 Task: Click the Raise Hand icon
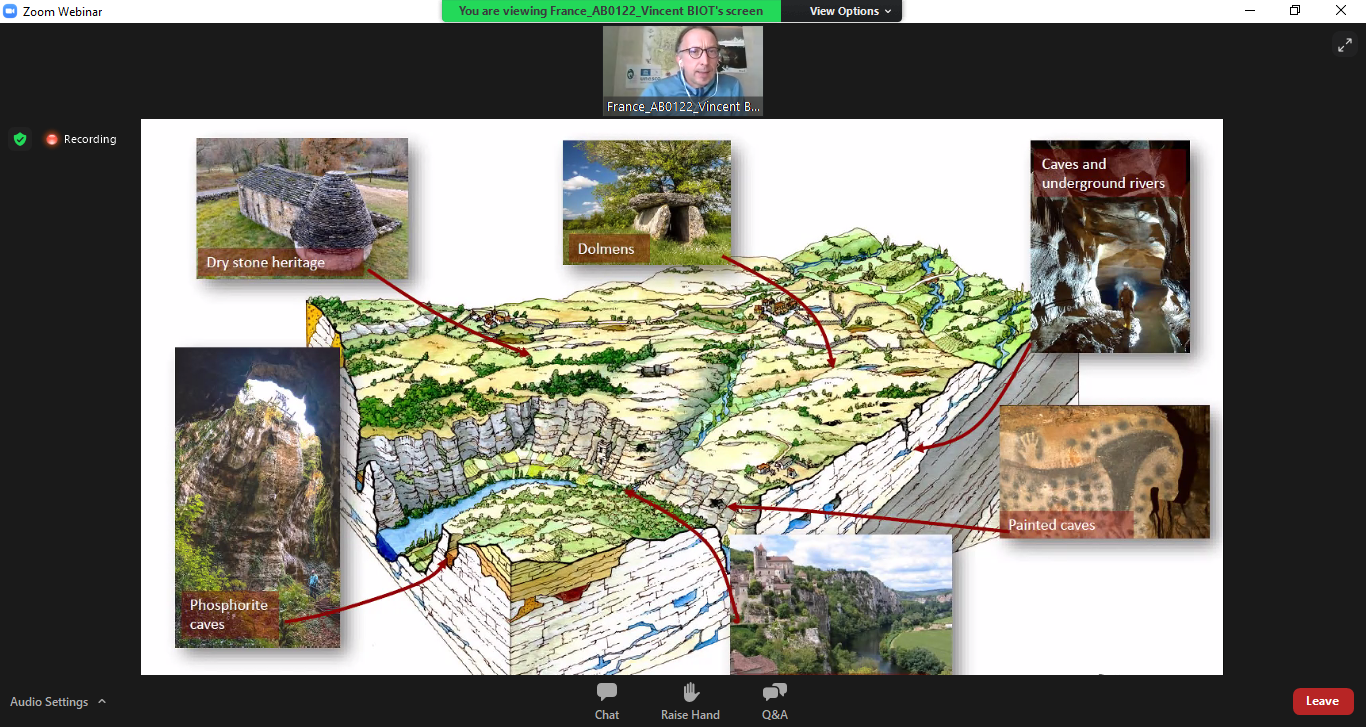click(690, 700)
